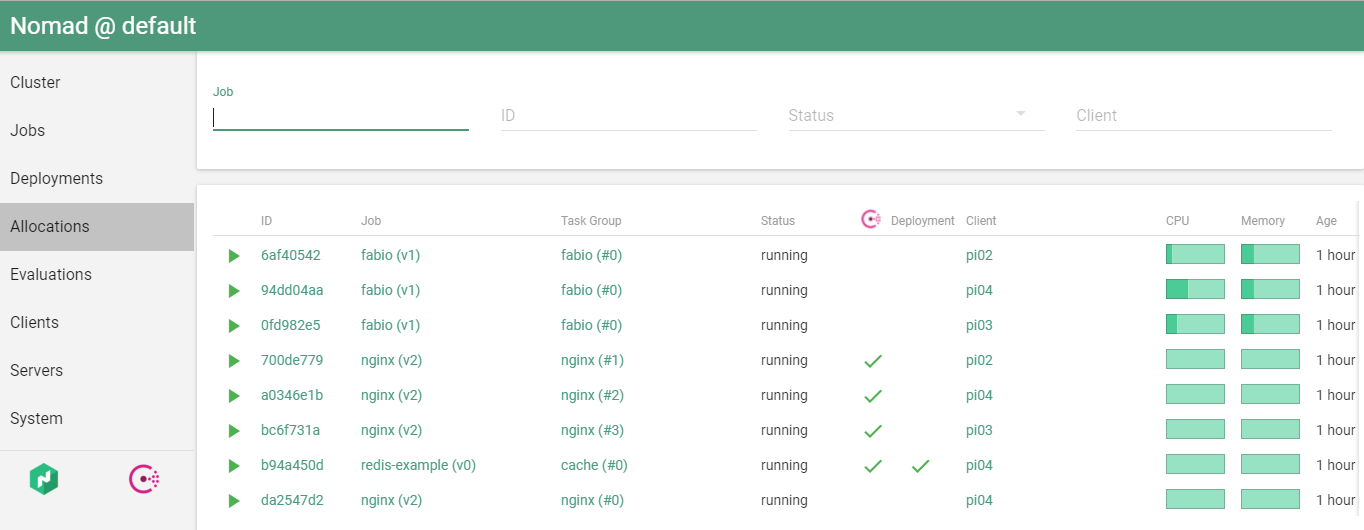Open client pi03 in the 0fd982e5 row
The width and height of the screenshot is (1364, 530).
click(979, 325)
